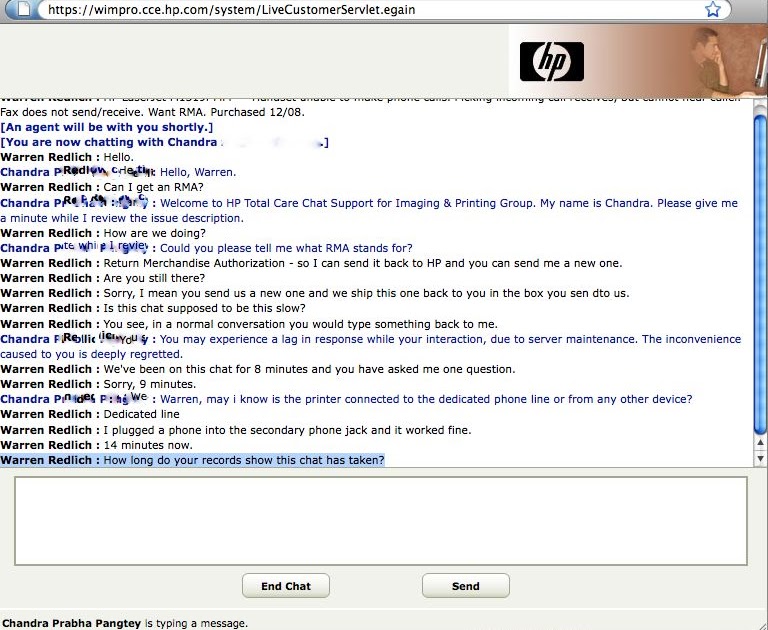Click the page icon beside the URL
This screenshot has width=768, height=630.
point(24,9)
